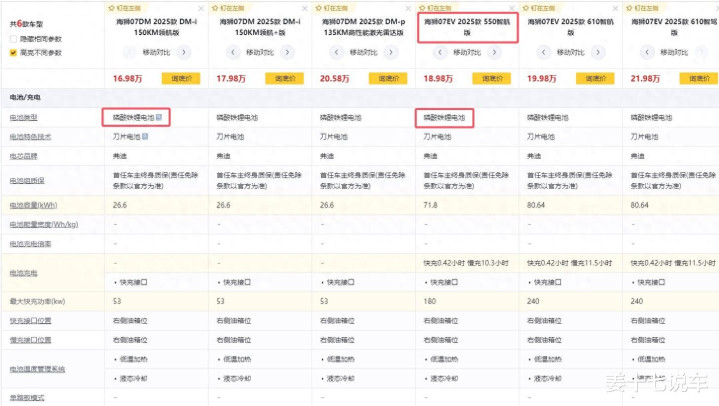The height and width of the screenshot is (406, 719).
Task: Remove the 16.98万 海狮07DM column with its X icon
Action: point(200,6)
